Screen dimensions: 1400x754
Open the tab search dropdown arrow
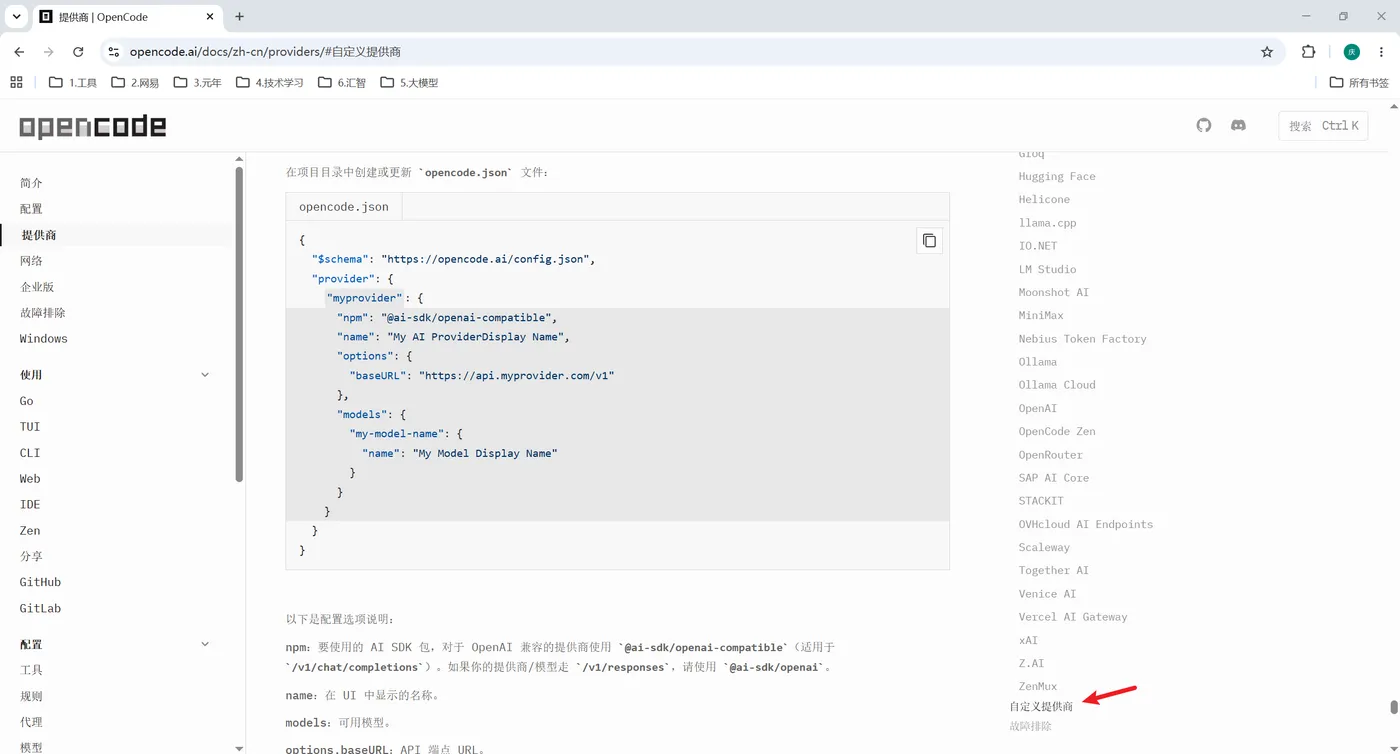click(16, 17)
